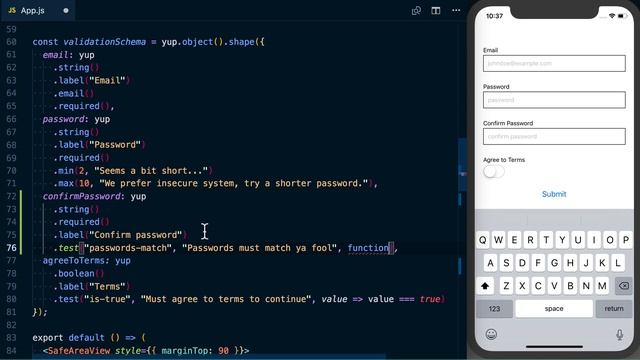Click the battery icon in phone status bar

point(622,16)
